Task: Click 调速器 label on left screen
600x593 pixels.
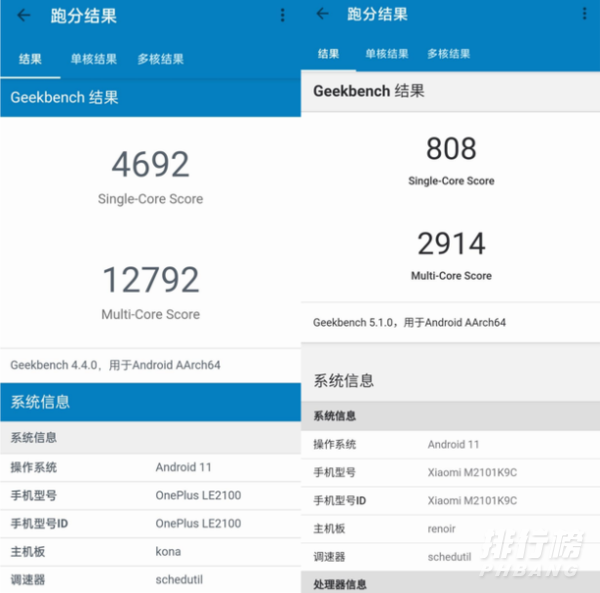Action: click(x=28, y=580)
